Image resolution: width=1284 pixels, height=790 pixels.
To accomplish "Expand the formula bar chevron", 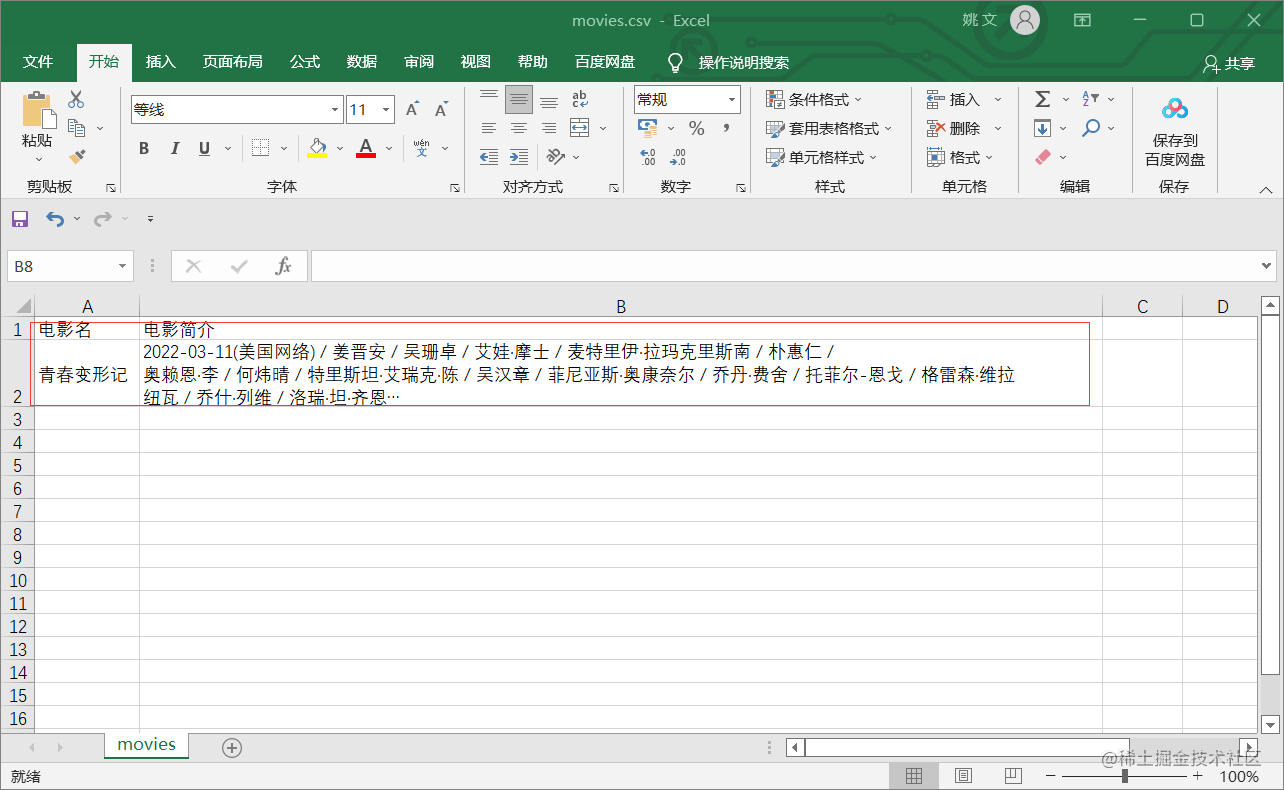I will coord(1267,266).
